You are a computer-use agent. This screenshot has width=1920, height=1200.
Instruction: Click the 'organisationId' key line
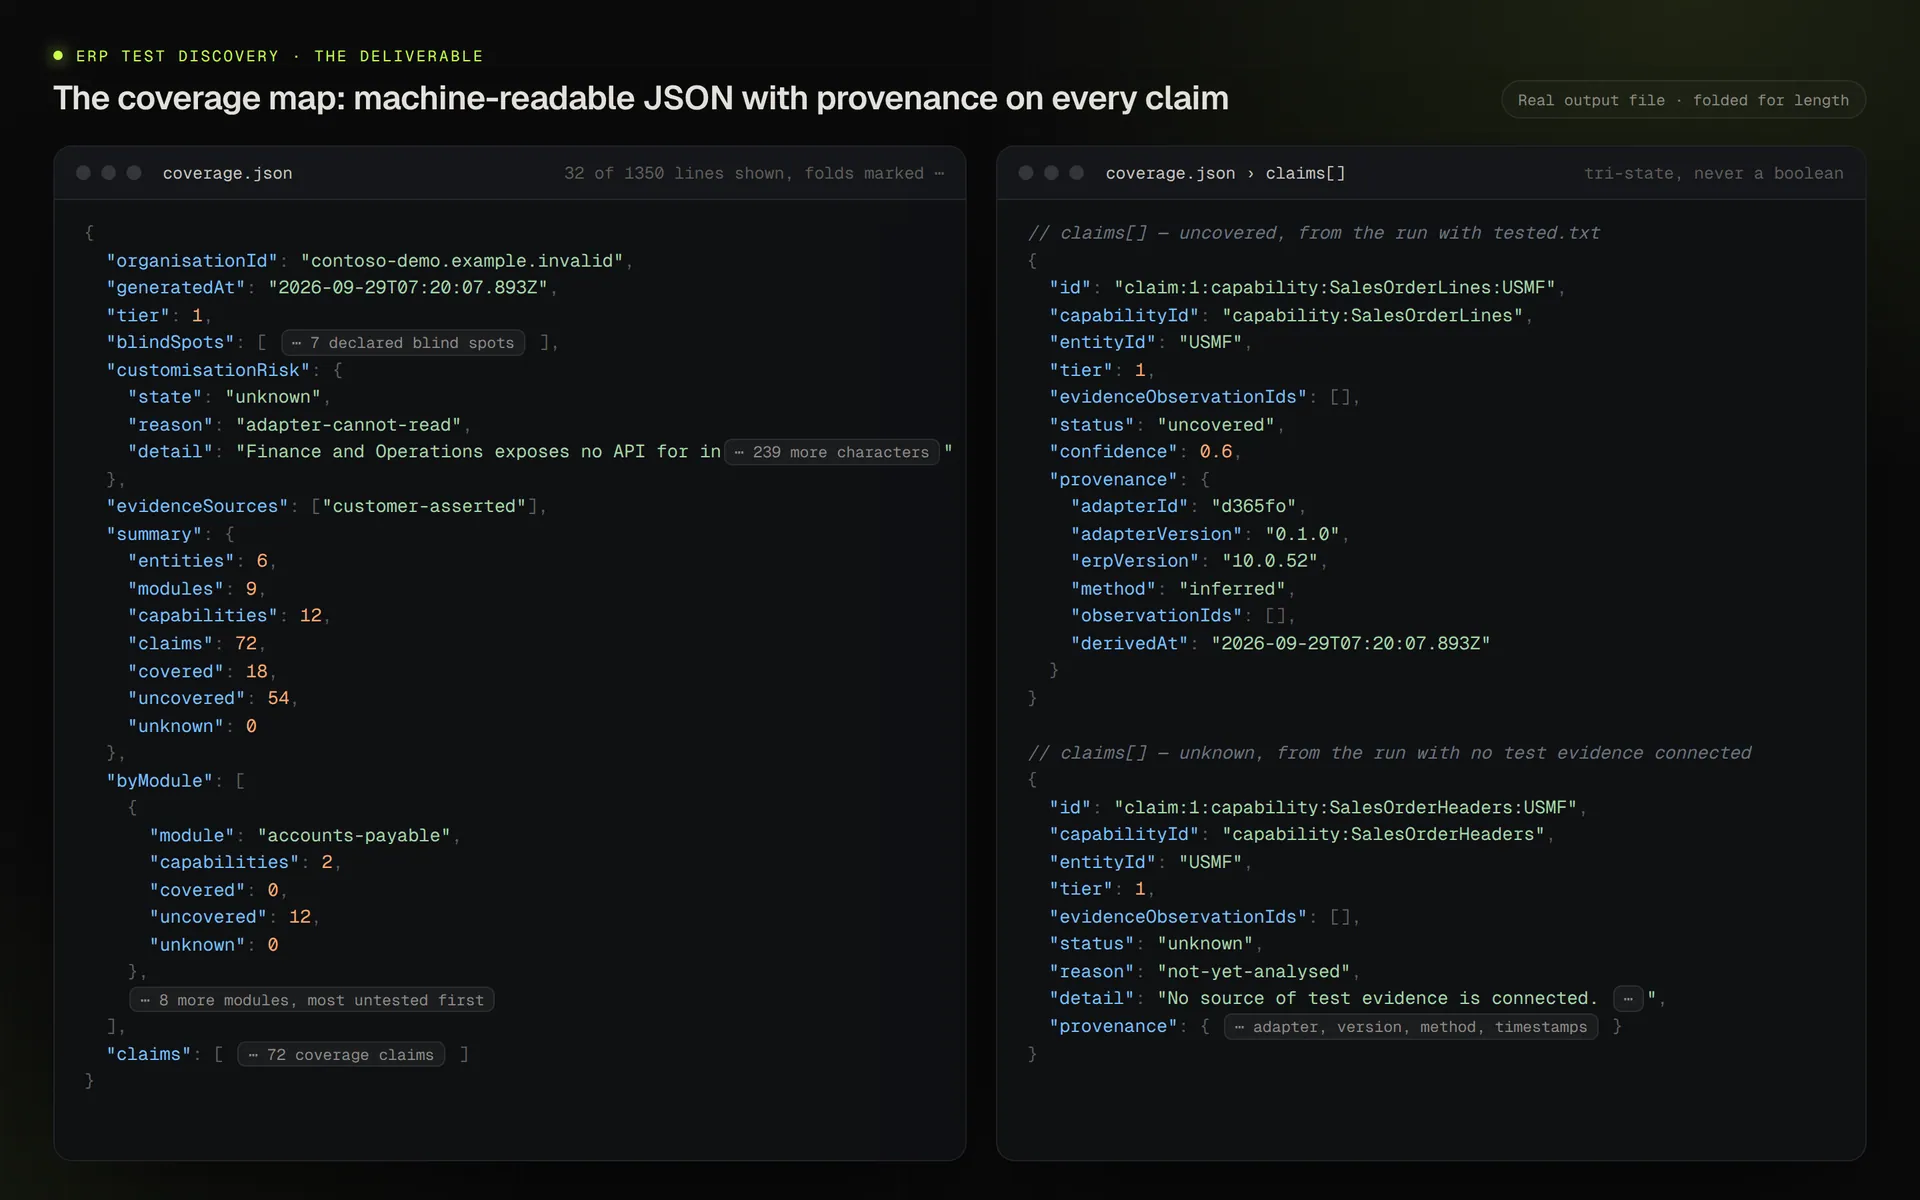point(369,261)
